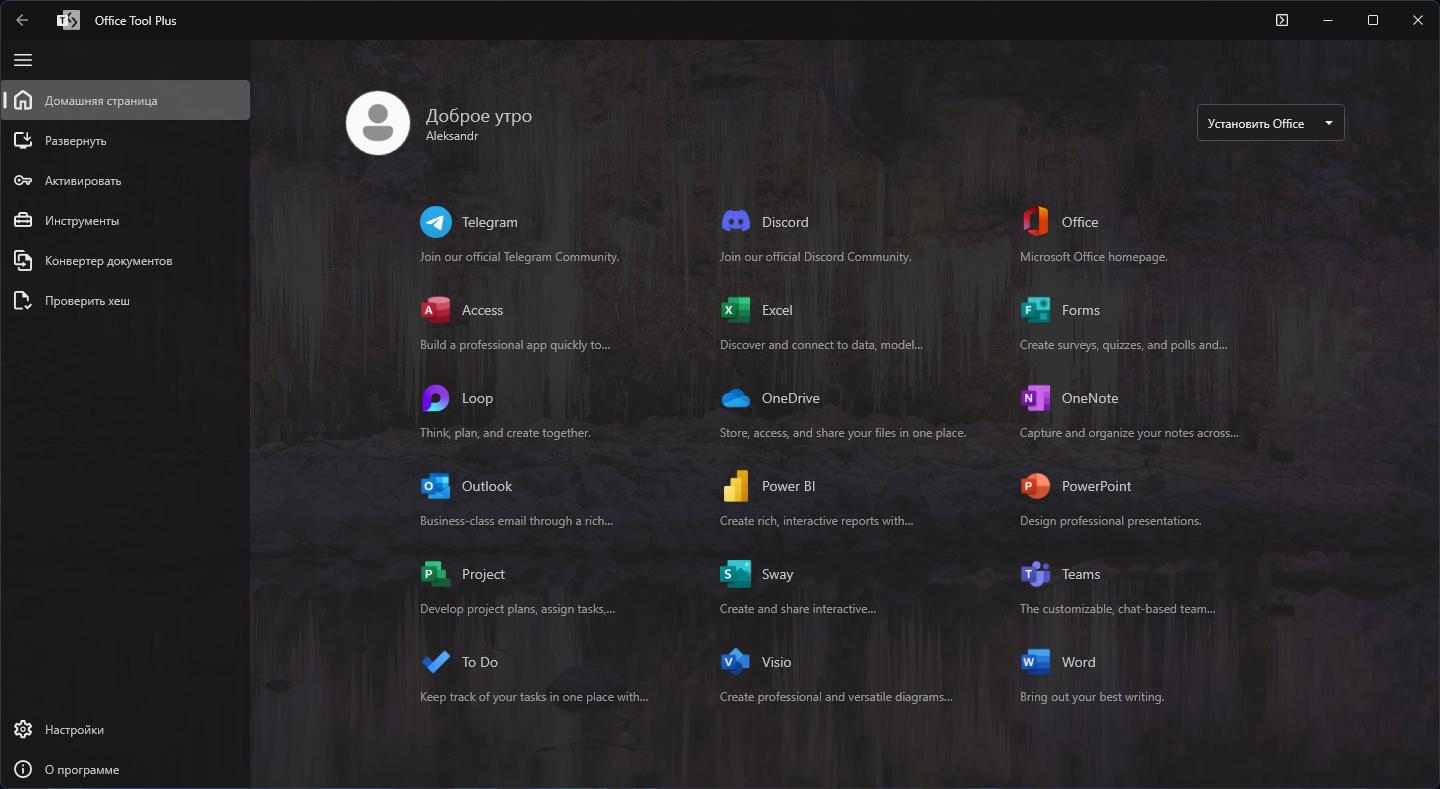Image resolution: width=1440 pixels, height=789 pixels.
Task: Click the Forms app icon
Action: [1036, 310]
